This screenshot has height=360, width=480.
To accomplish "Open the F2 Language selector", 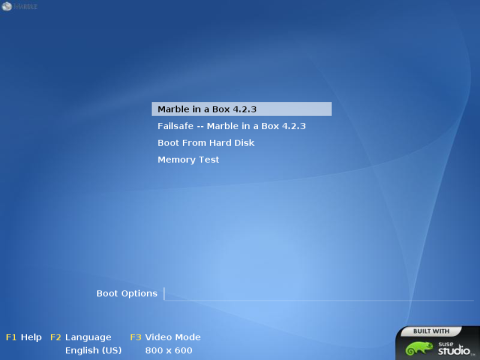I will point(81,337).
